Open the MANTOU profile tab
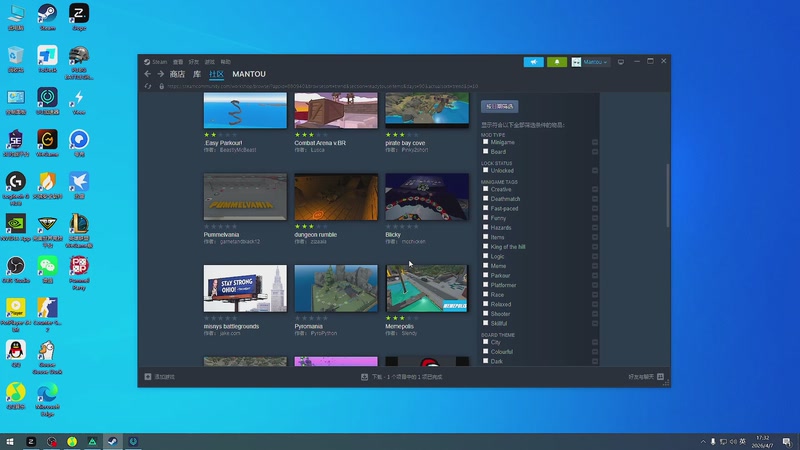800x450 pixels. [x=249, y=74]
